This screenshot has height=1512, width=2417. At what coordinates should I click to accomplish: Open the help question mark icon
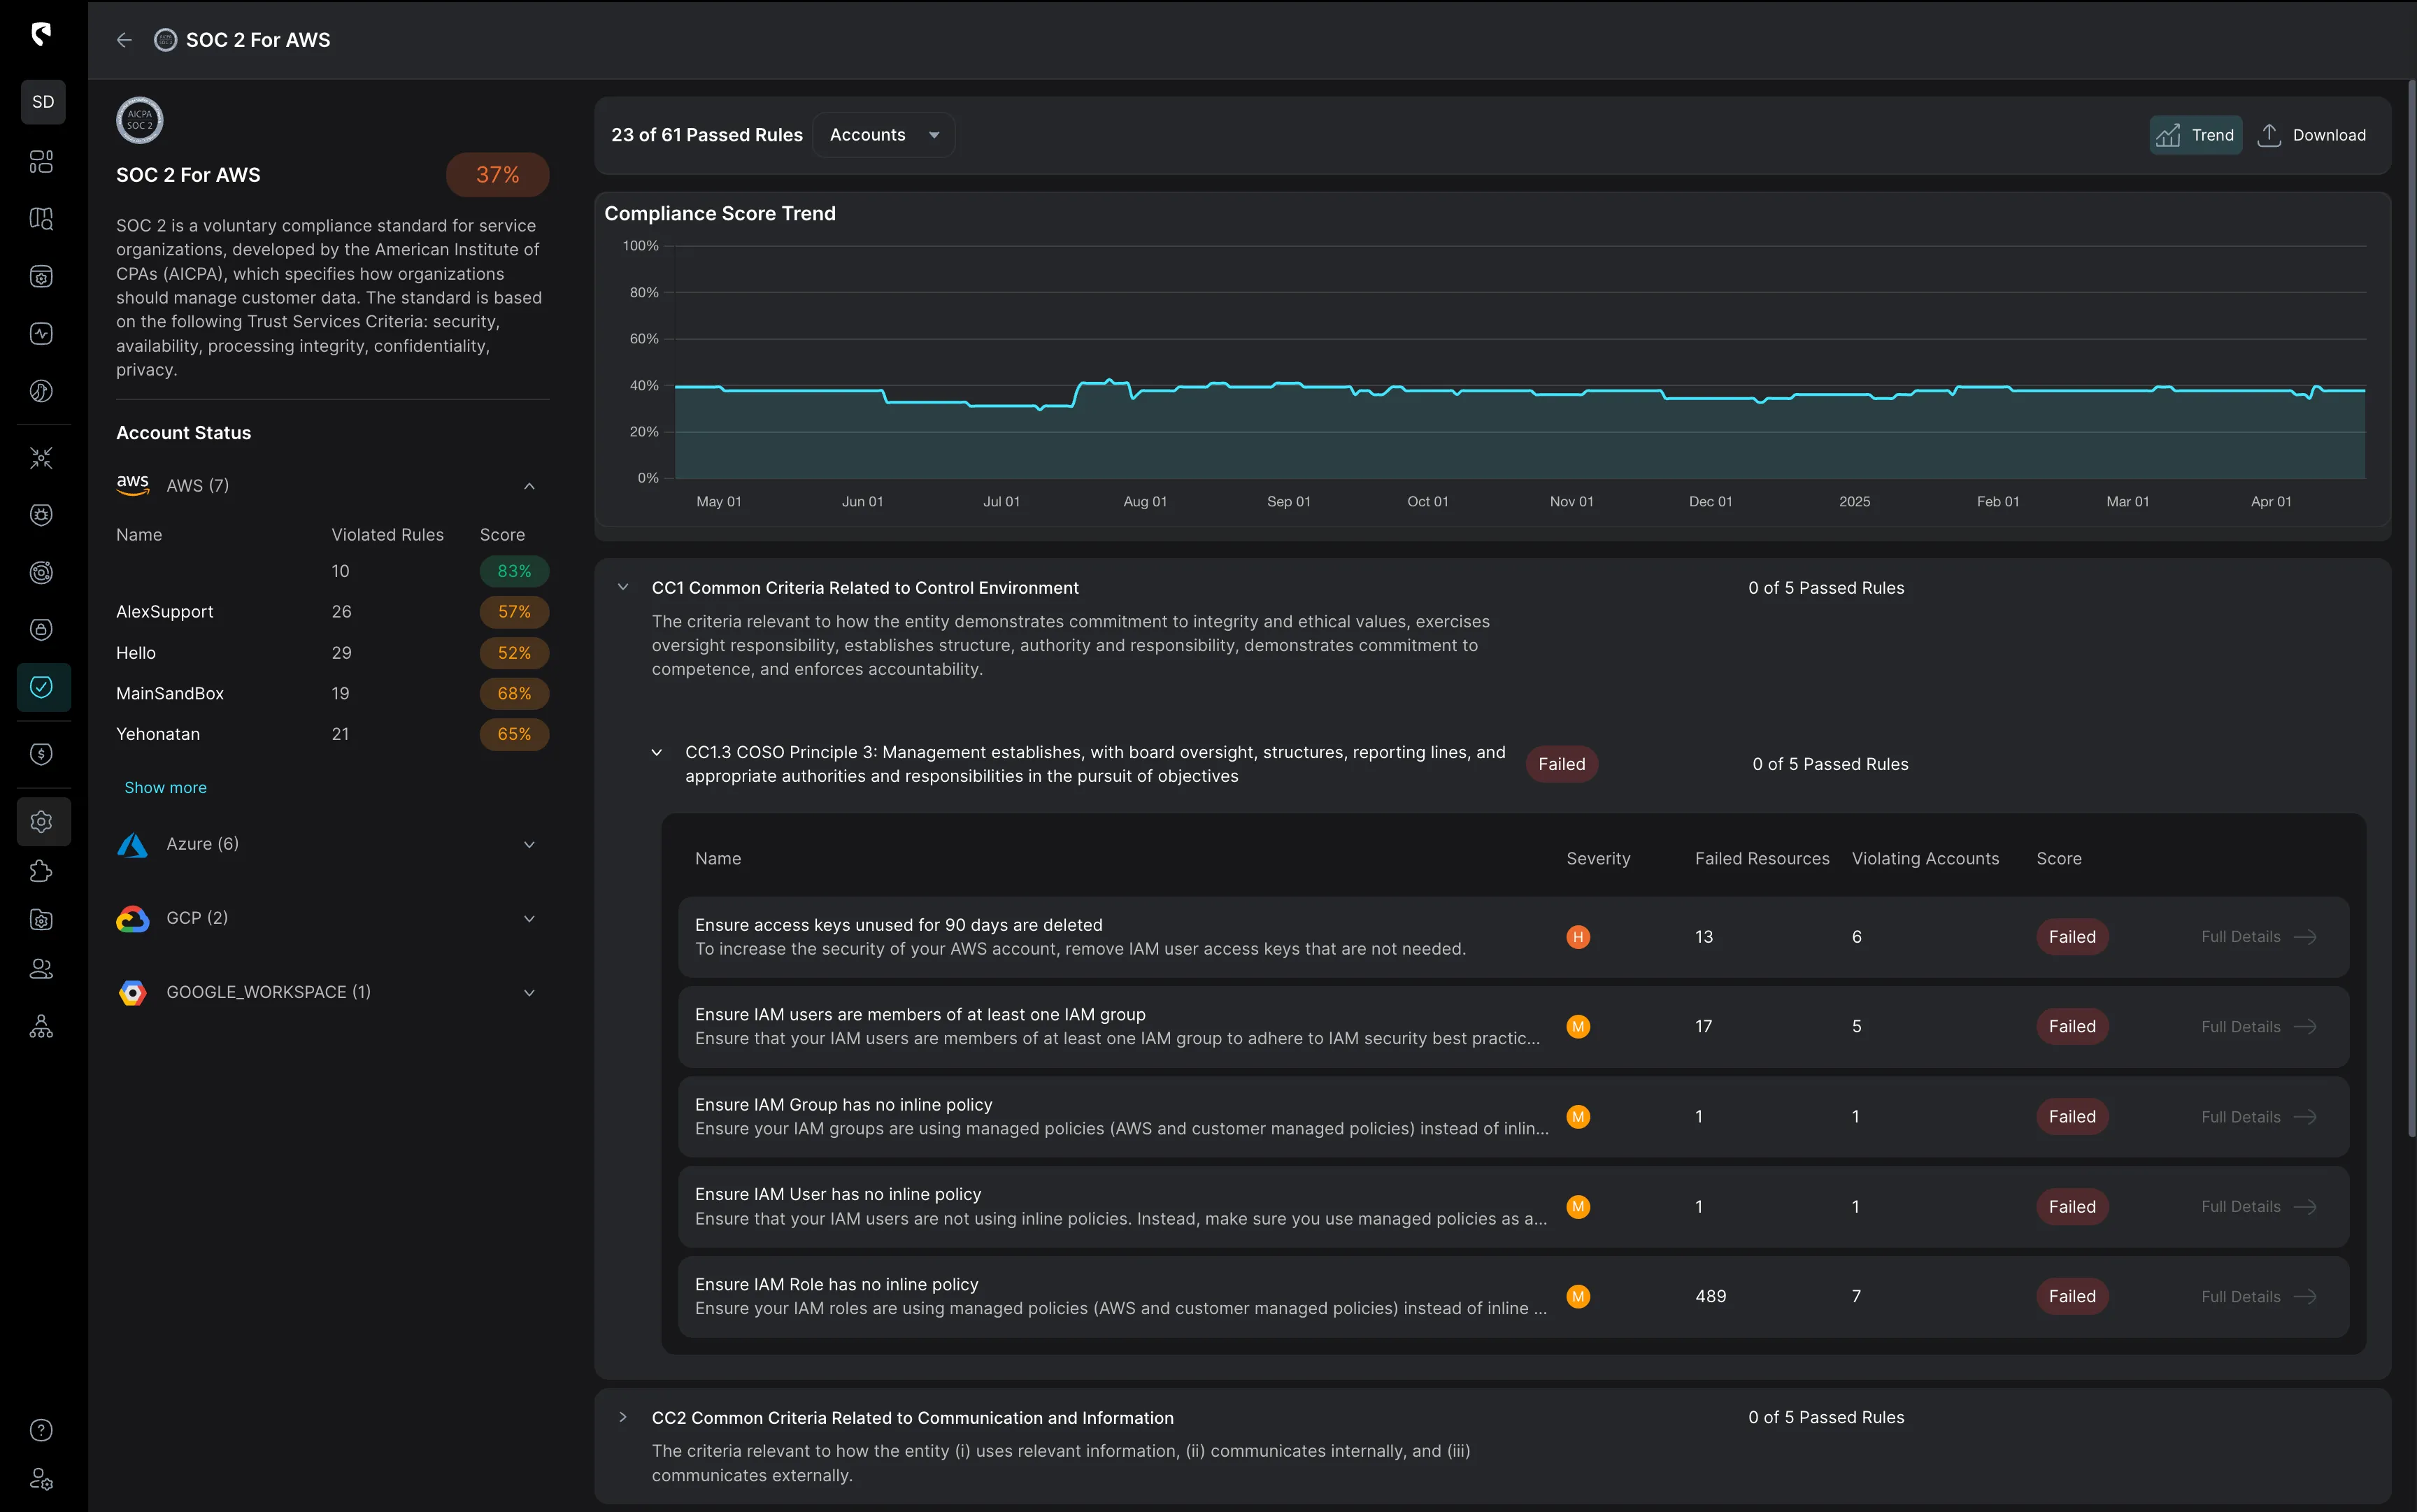tap(41, 1430)
